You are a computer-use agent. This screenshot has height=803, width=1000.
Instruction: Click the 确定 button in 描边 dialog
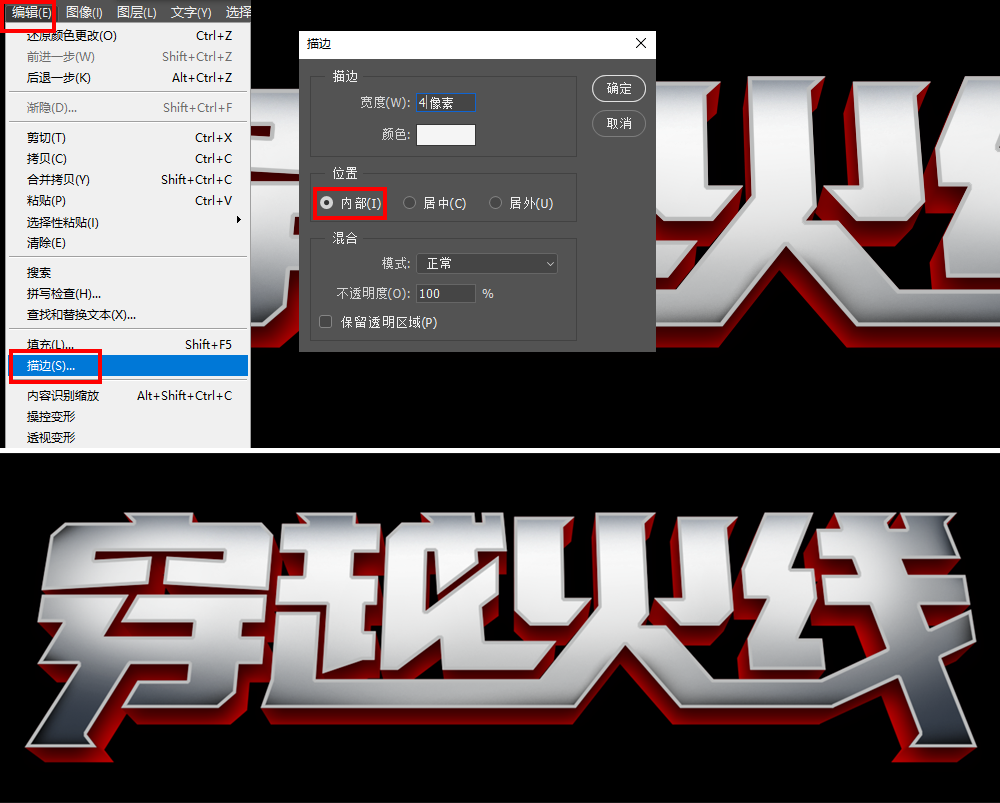(619, 89)
